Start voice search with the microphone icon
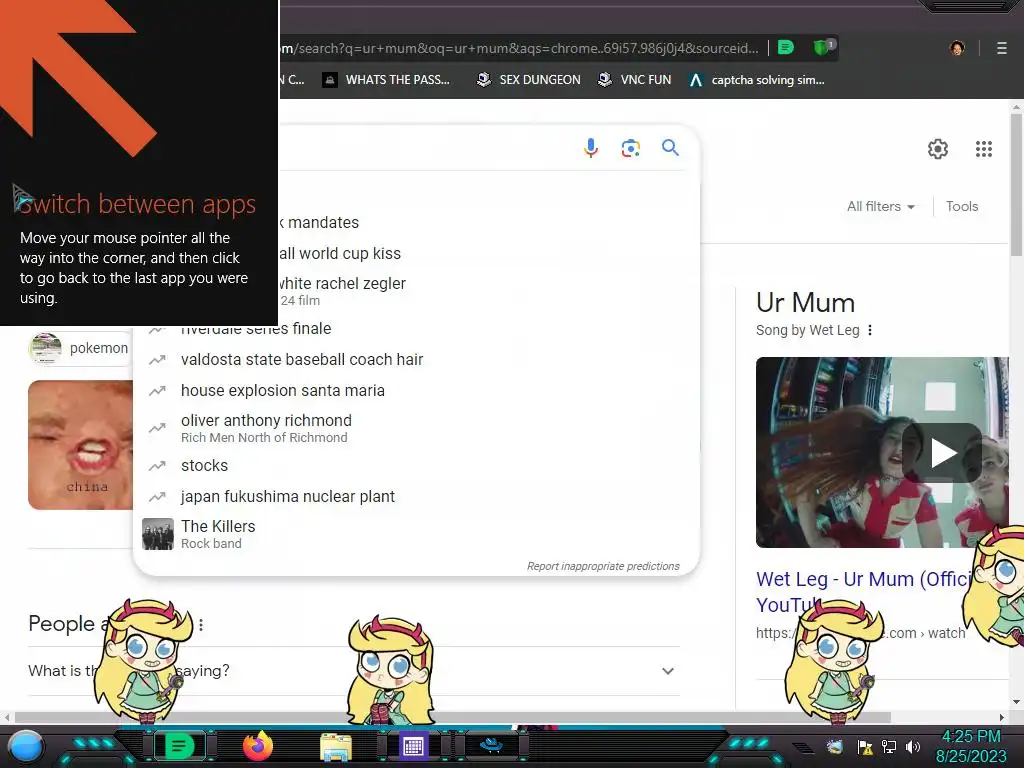 tap(590, 148)
